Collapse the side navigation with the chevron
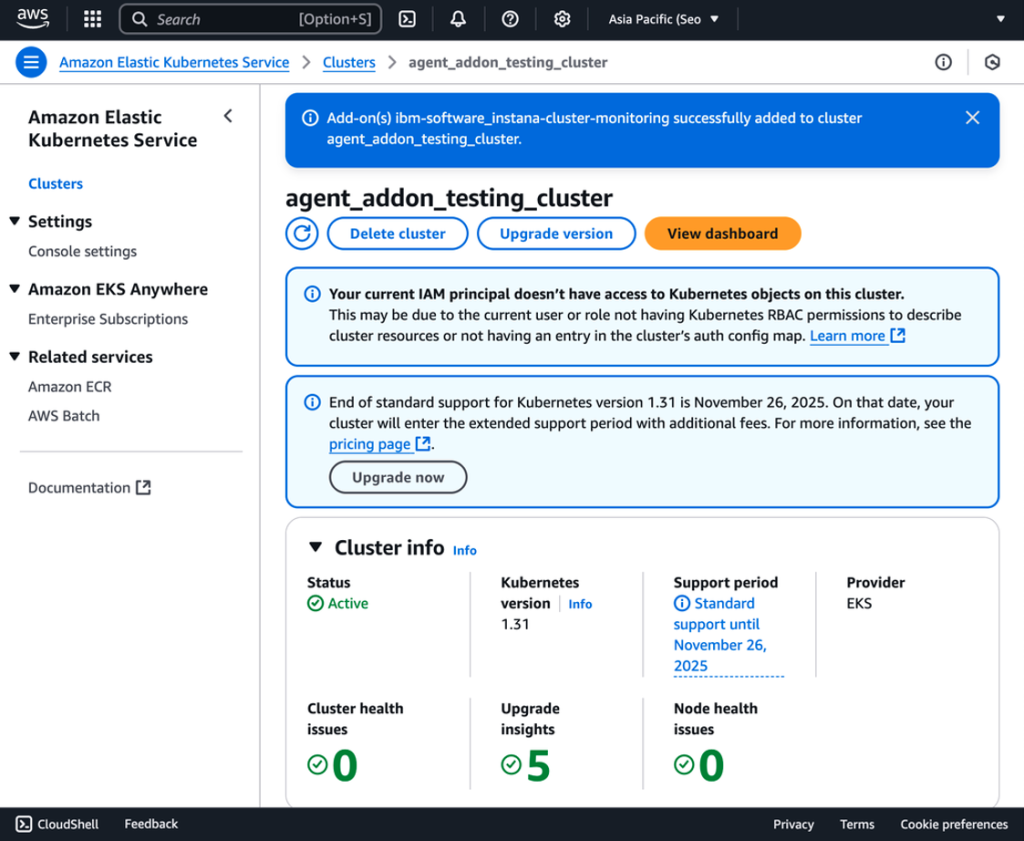The height and width of the screenshot is (841, 1024). click(x=228, y=116)
